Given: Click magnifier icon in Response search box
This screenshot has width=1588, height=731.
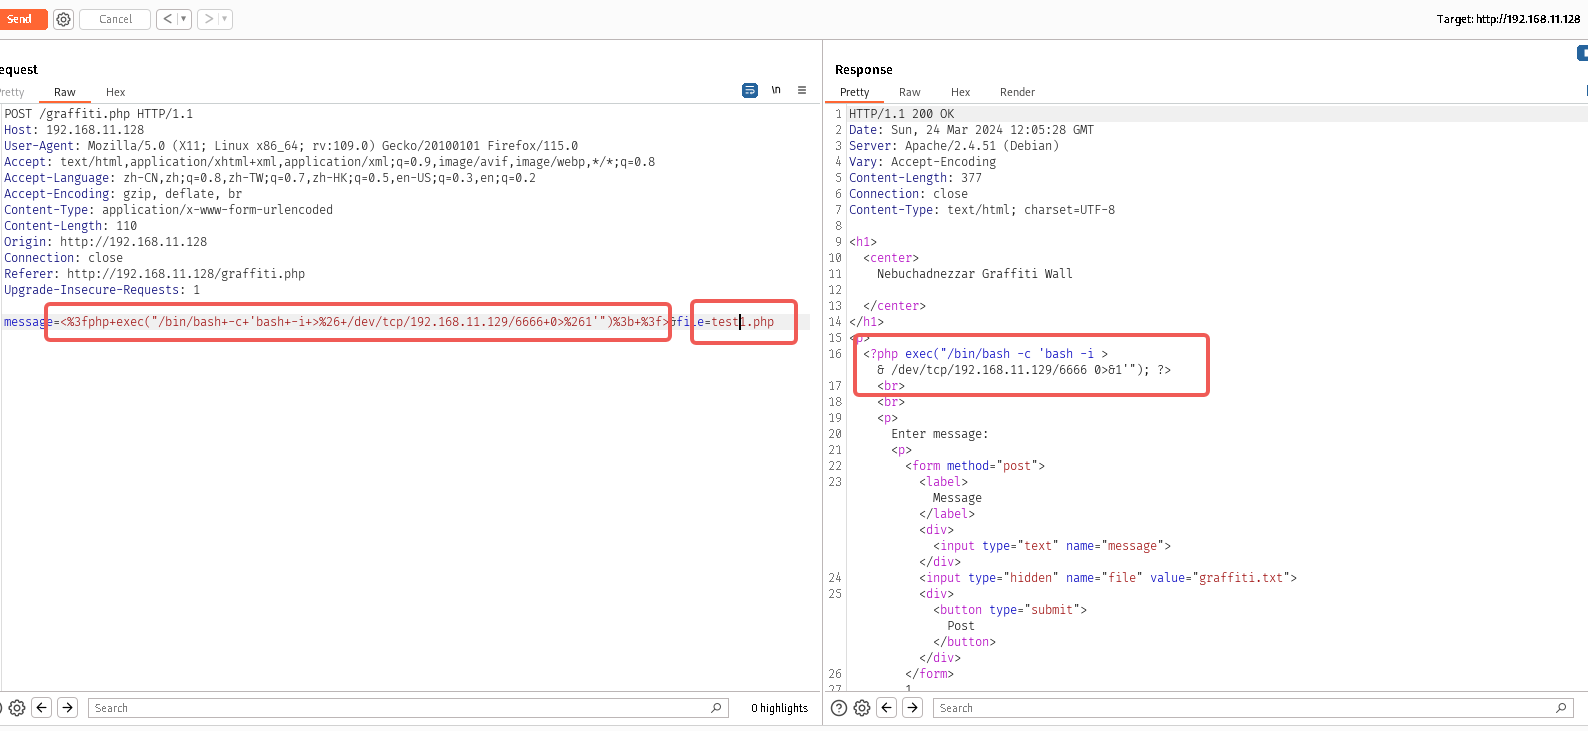Looking at the screenshot, I should (1561, 708).
